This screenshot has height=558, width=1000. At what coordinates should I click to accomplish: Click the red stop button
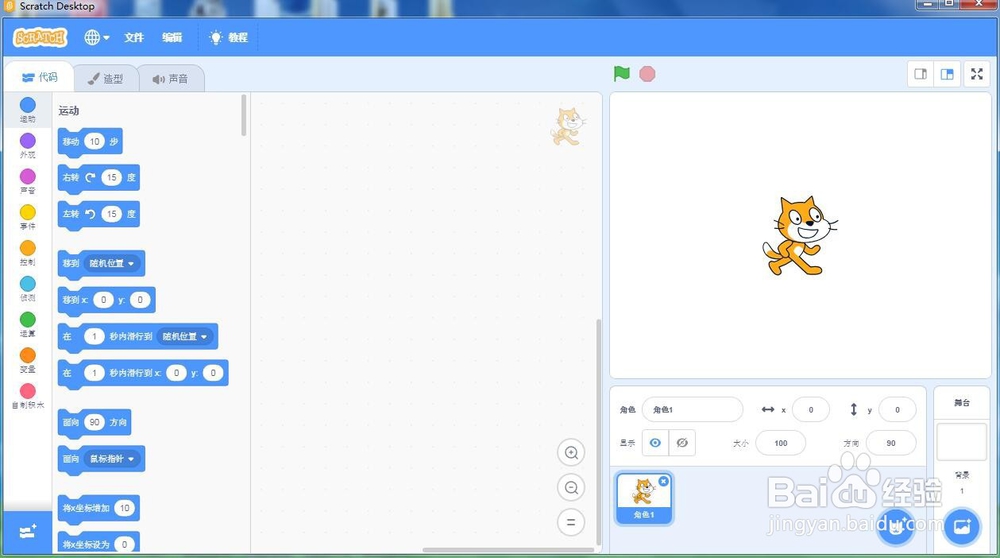(x=647, y=74)
